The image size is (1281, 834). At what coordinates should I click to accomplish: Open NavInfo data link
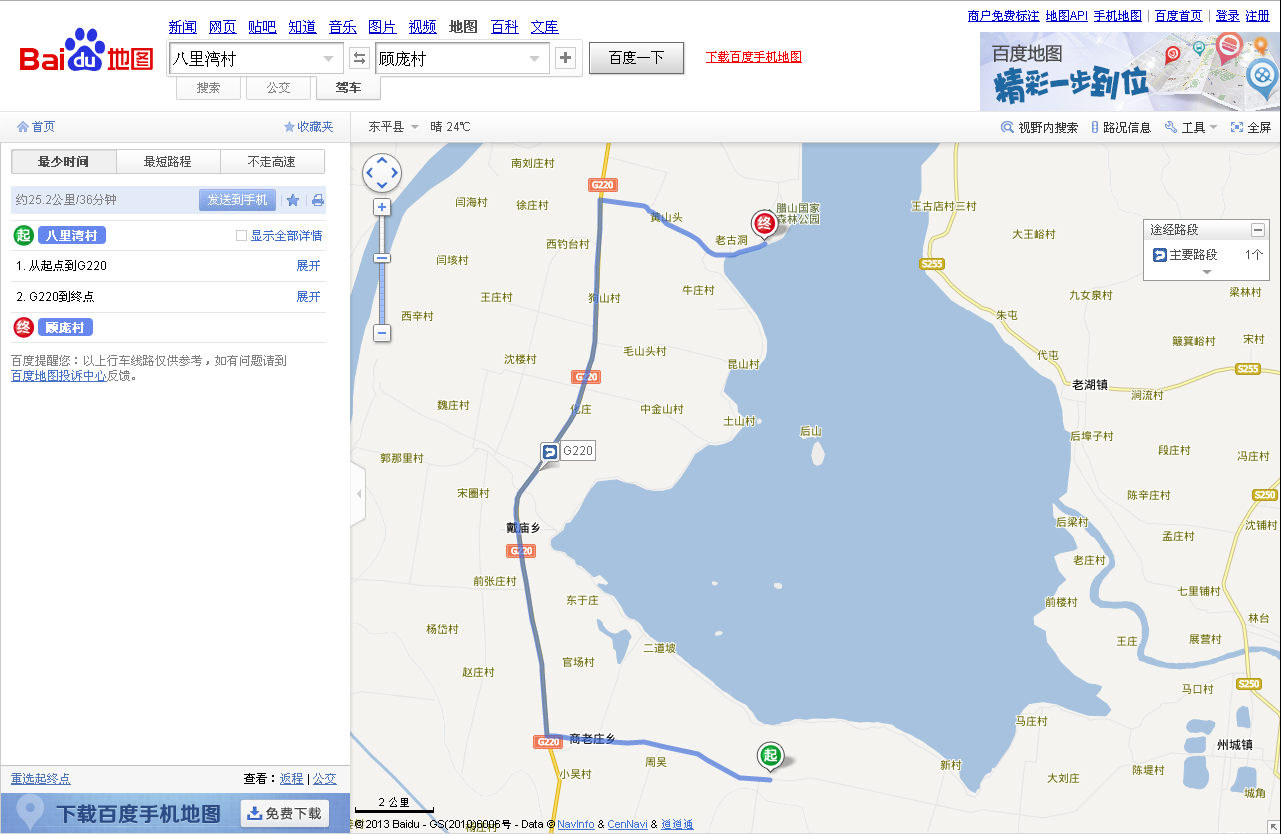point(576,824)
